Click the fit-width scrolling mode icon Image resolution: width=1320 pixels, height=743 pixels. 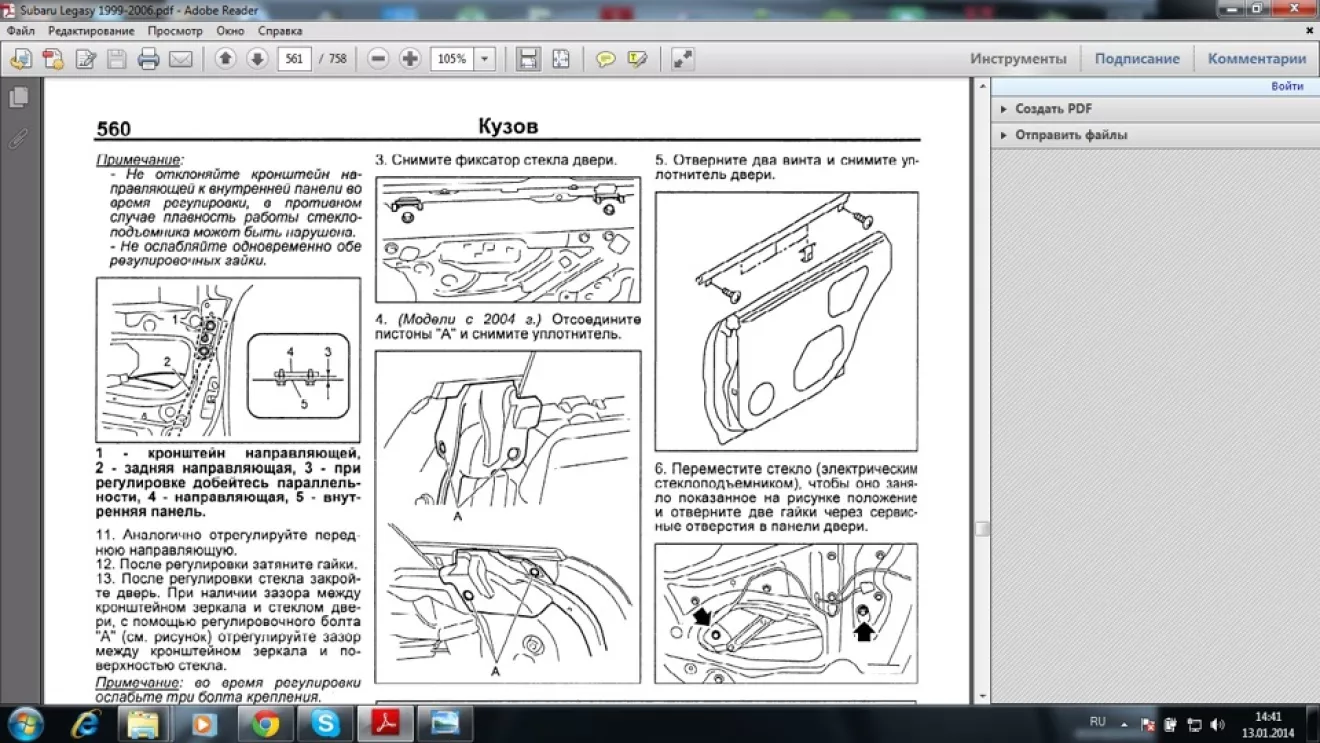528,59
